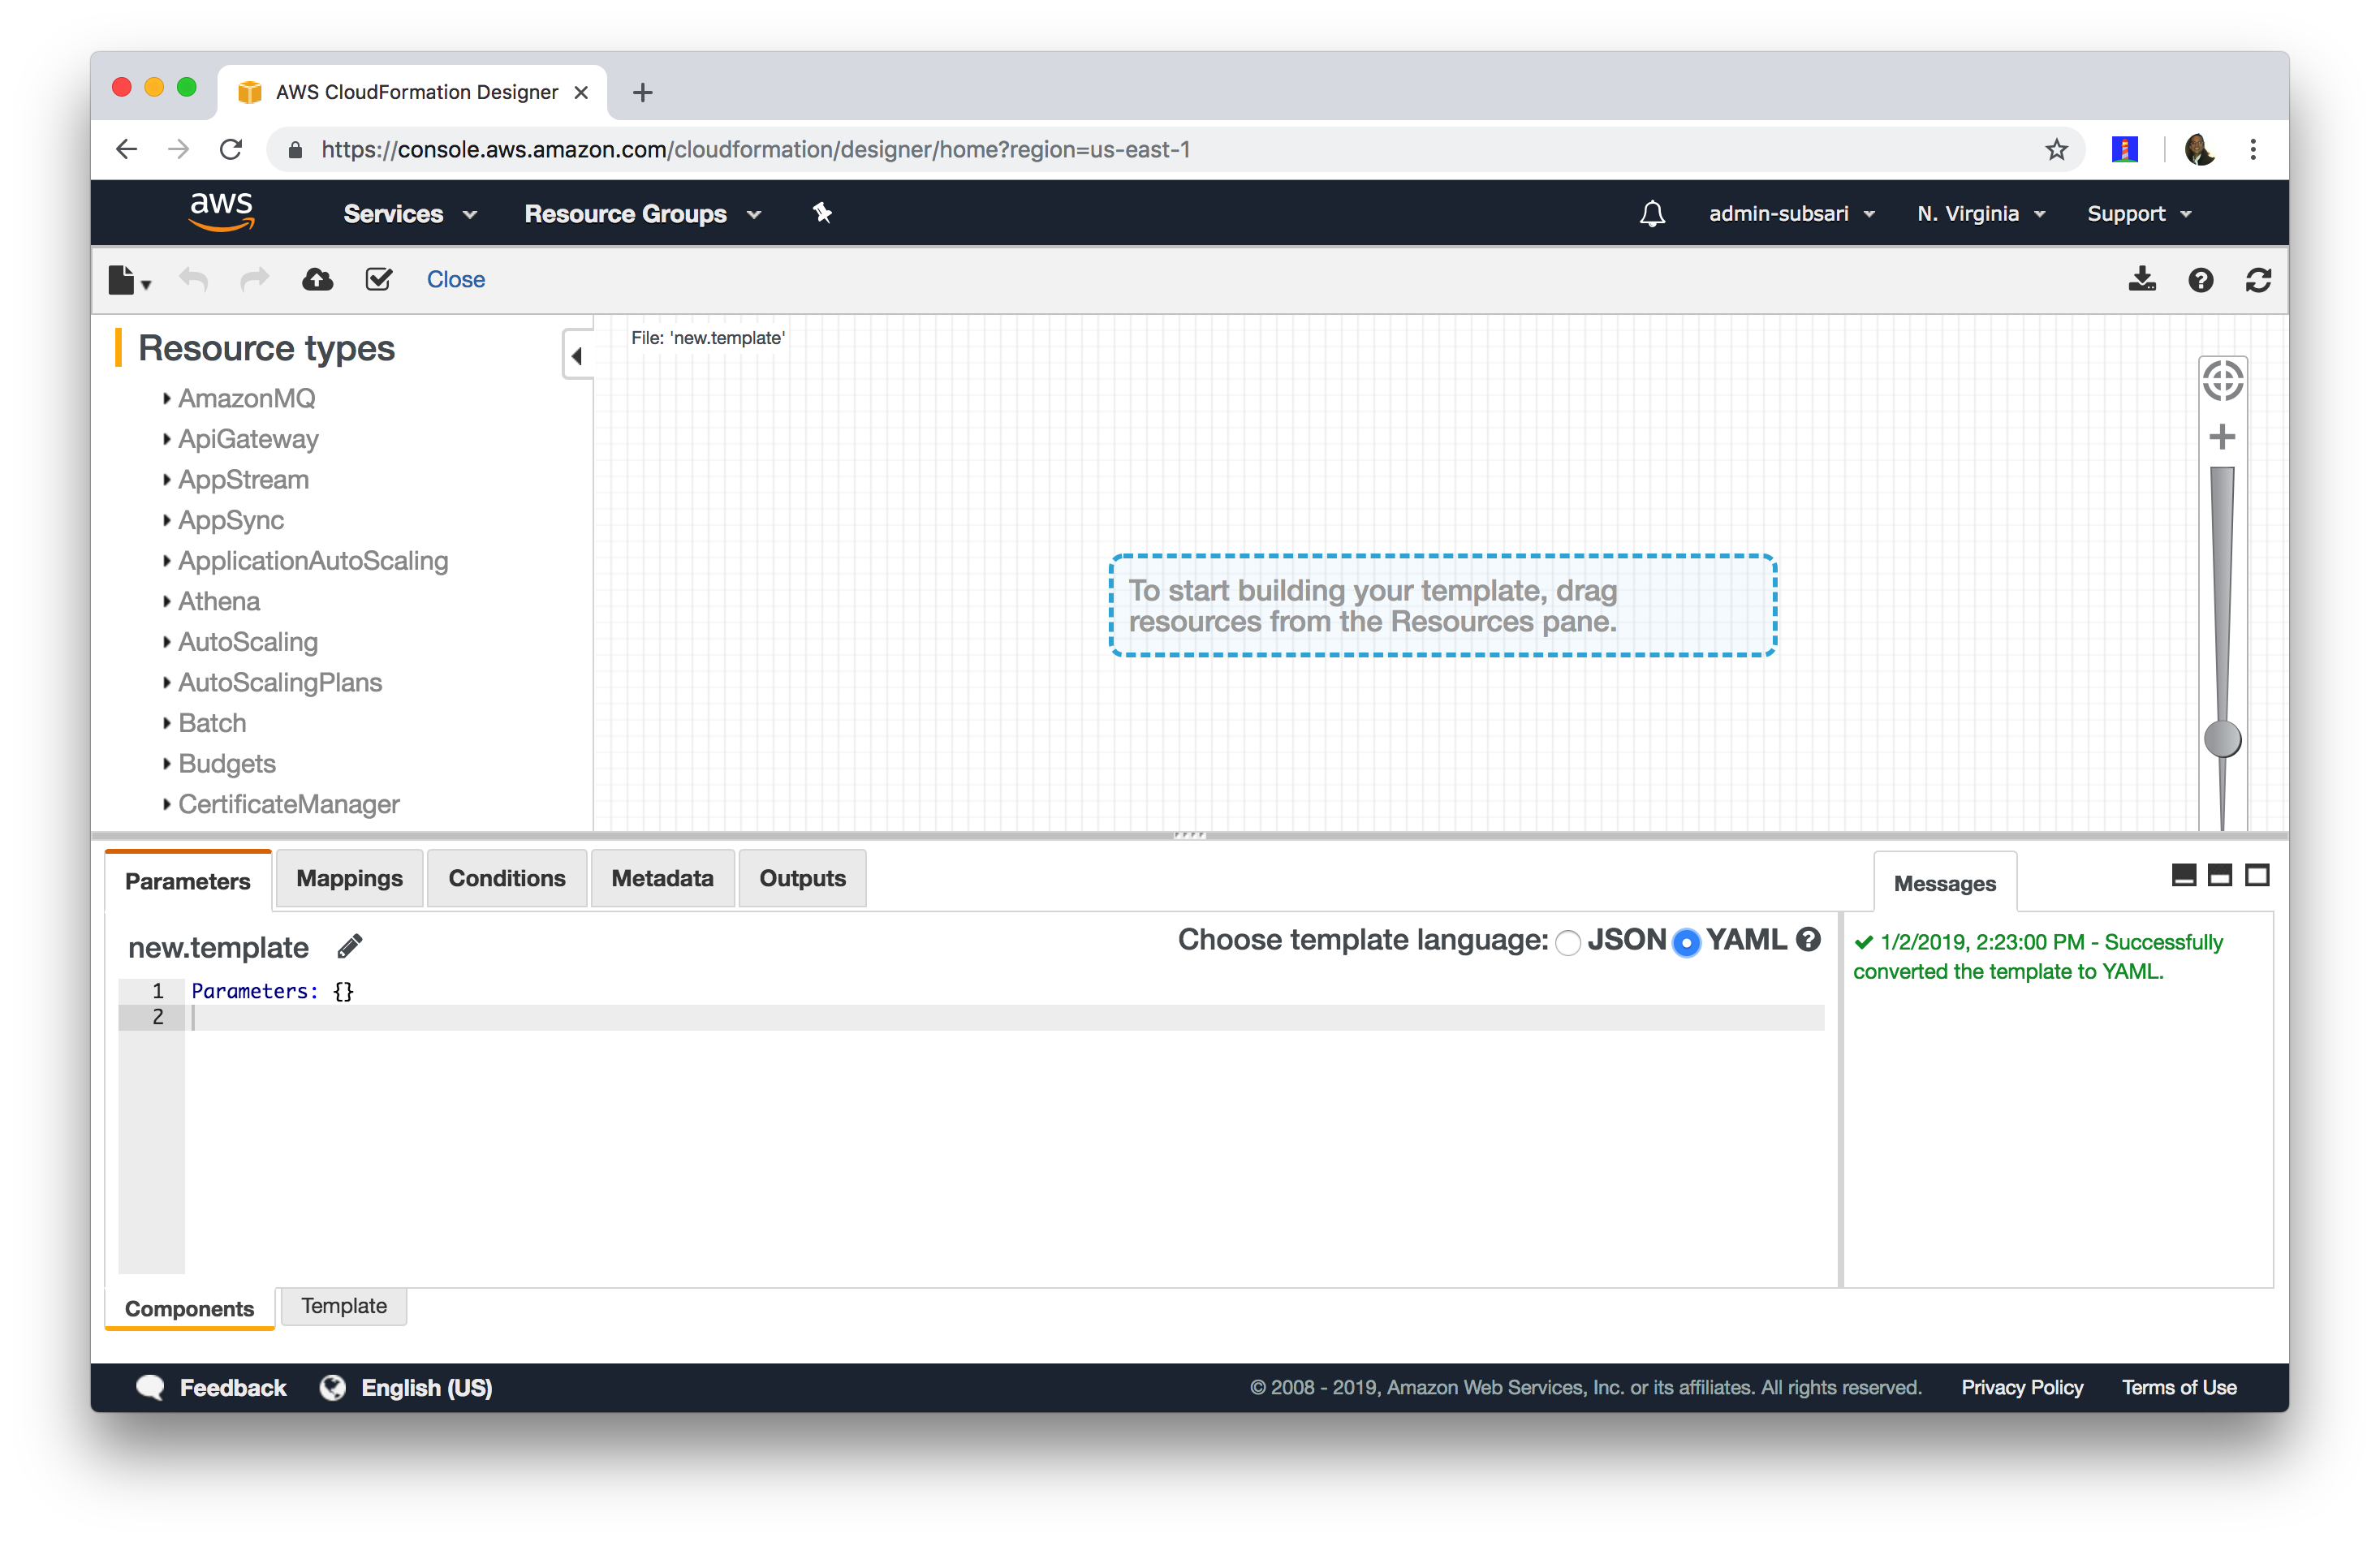Click the pin shortcuts icon

822,213
